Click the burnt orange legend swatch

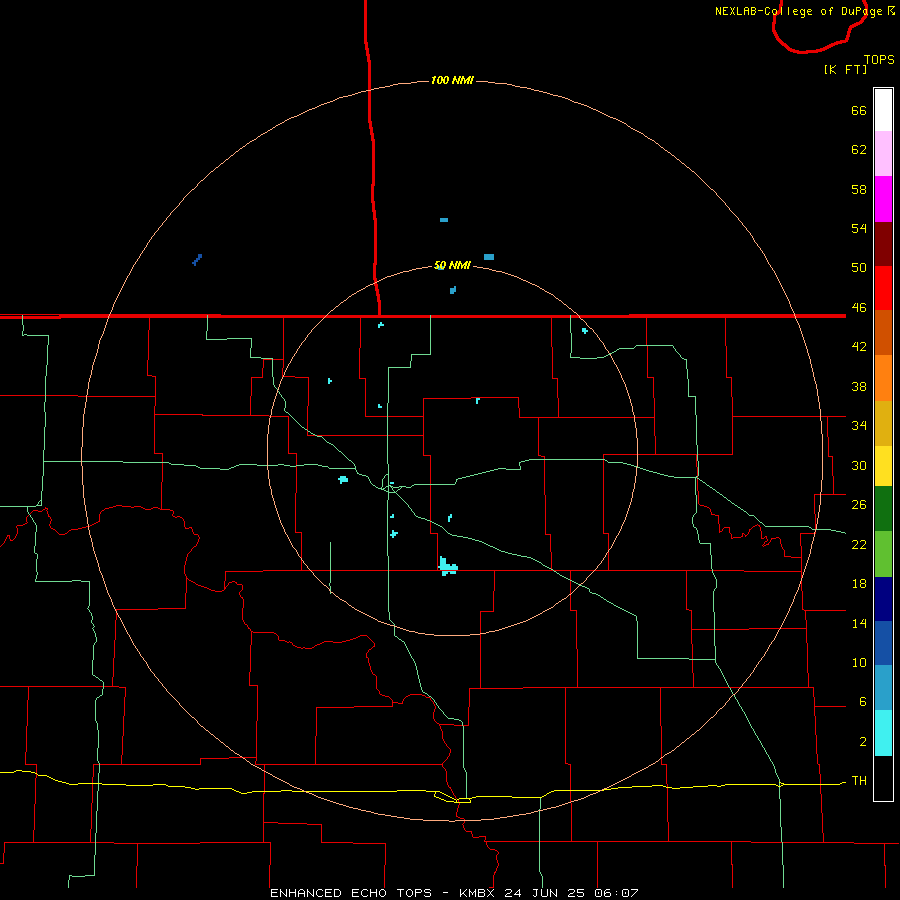(x=883, y=332)
